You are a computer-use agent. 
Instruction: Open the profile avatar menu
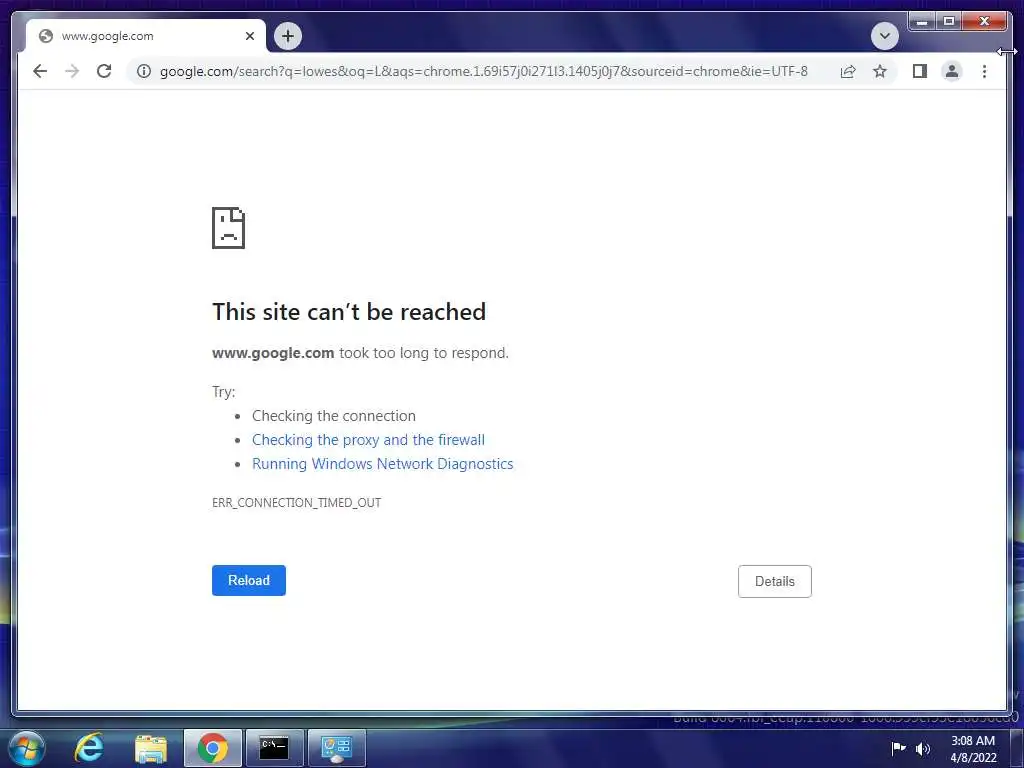(952, 71)
